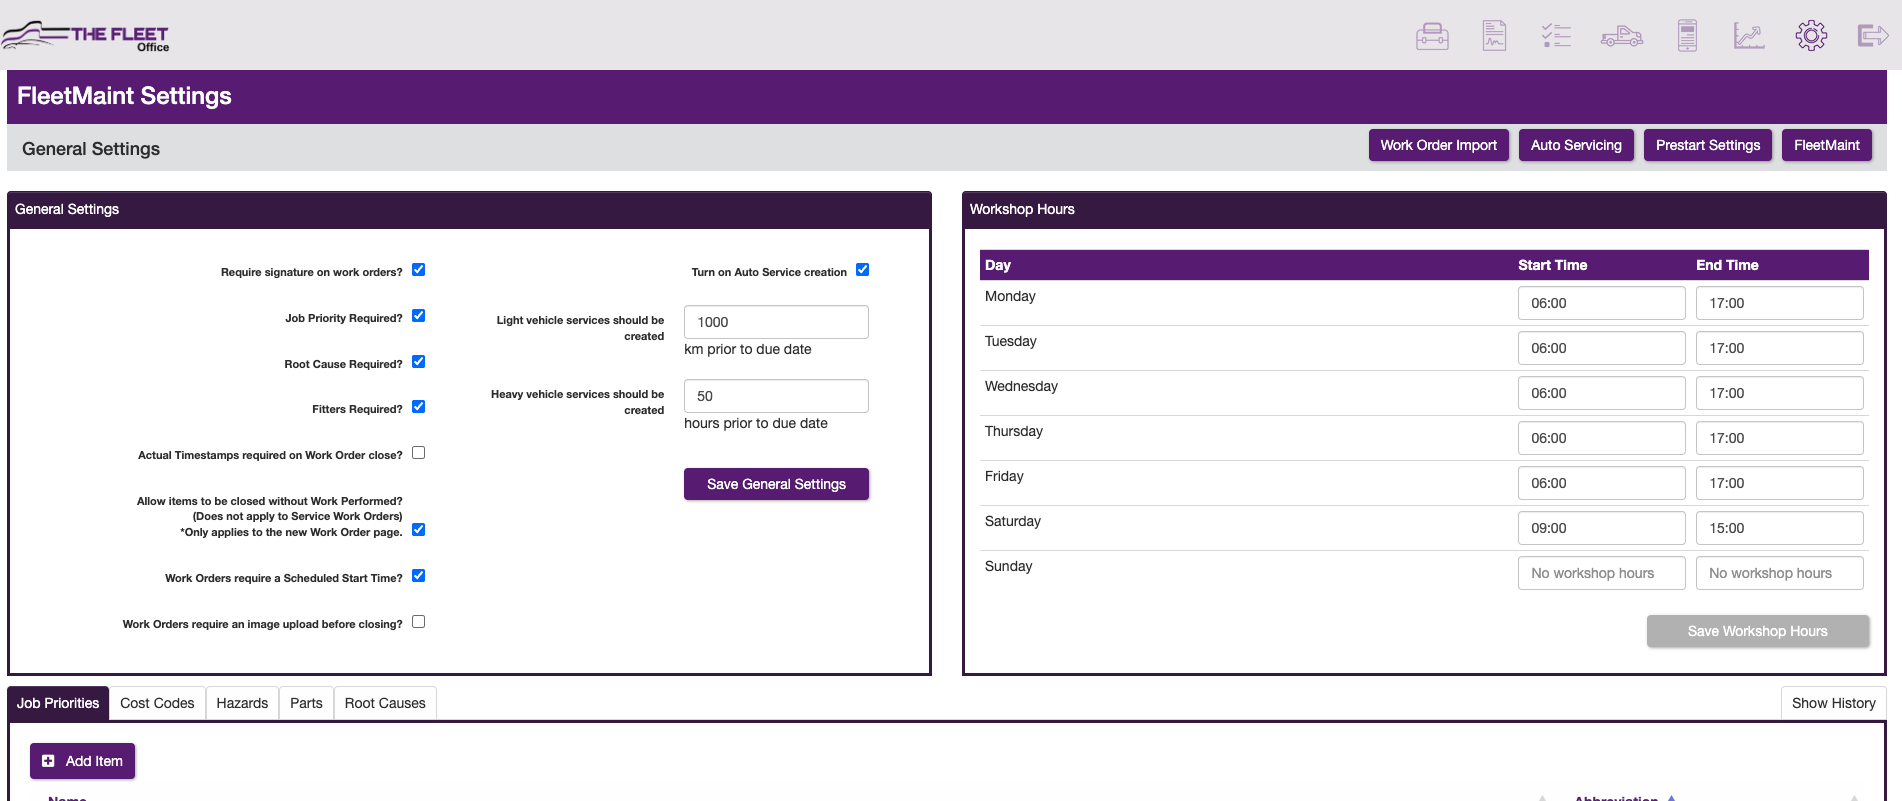Toggle Allow items closed without Work Performed
The image size is (1902, 801).
pos(419,530)
